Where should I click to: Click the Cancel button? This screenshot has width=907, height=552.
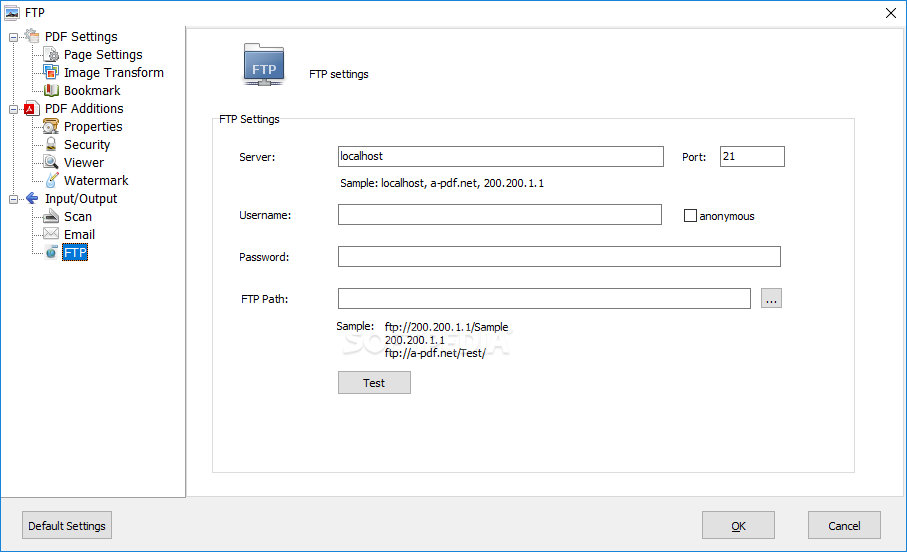click(x=844, y=525)
